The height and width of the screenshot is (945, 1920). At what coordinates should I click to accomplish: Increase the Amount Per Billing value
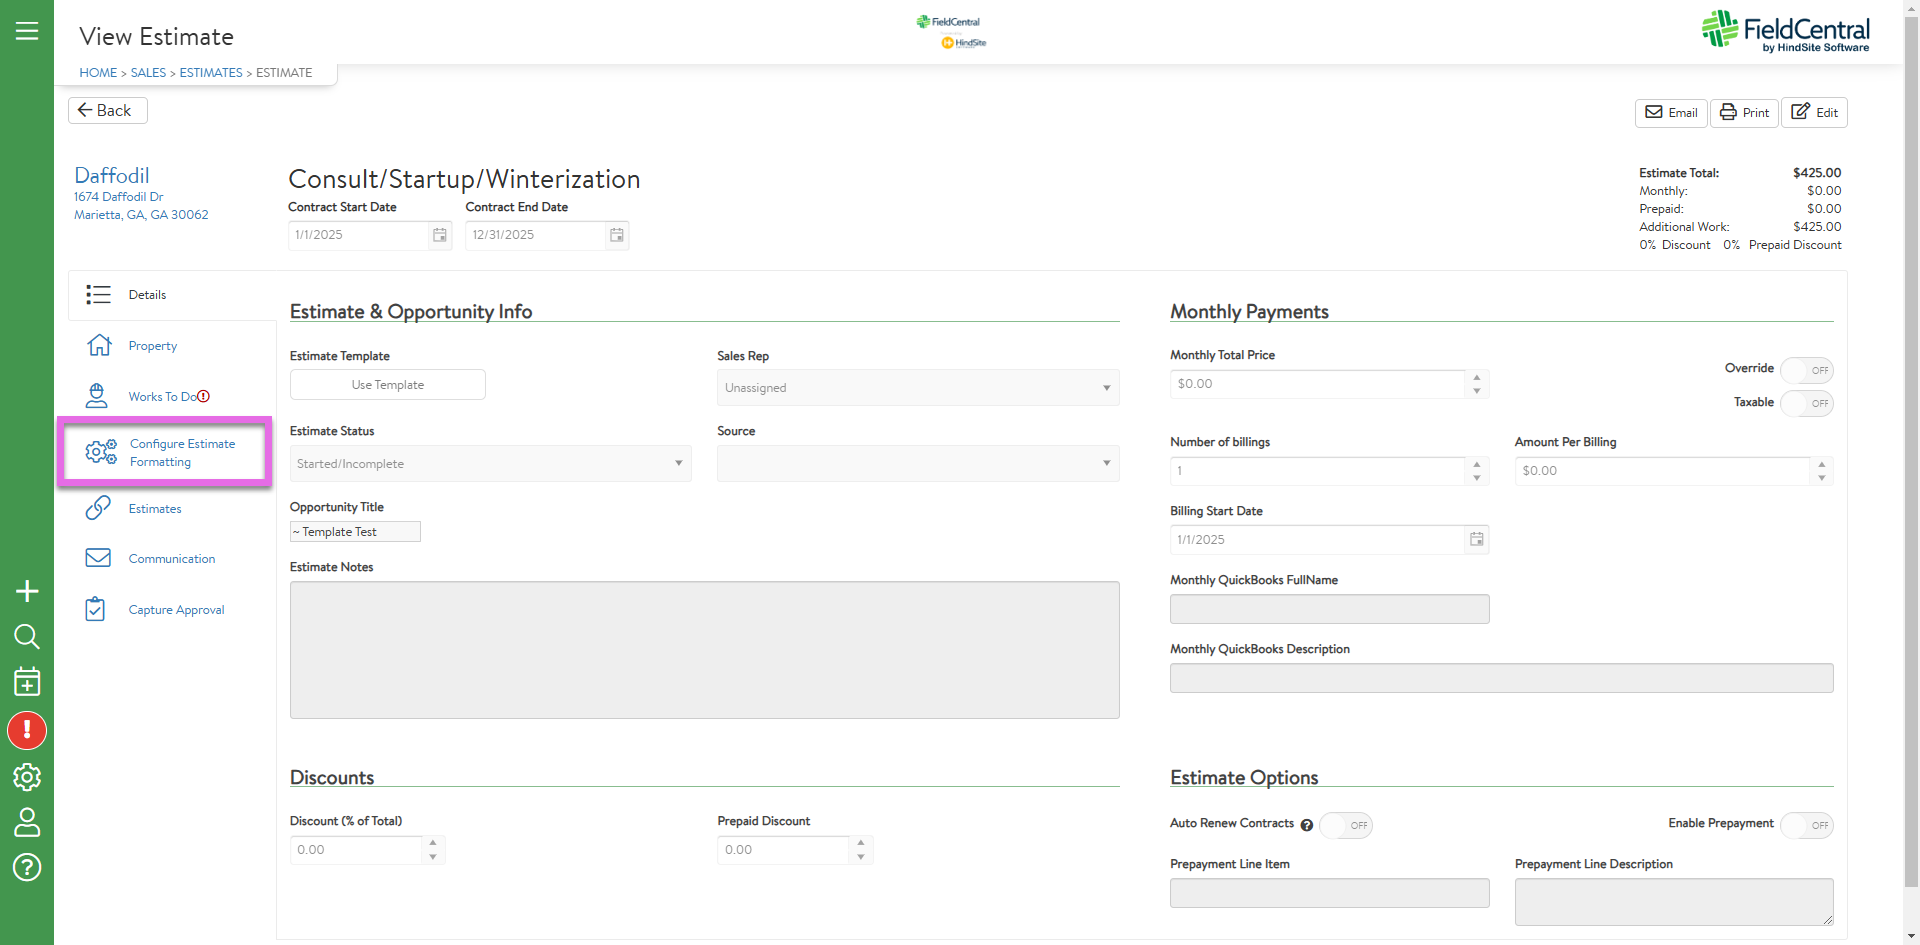(x=1822, y=464)
